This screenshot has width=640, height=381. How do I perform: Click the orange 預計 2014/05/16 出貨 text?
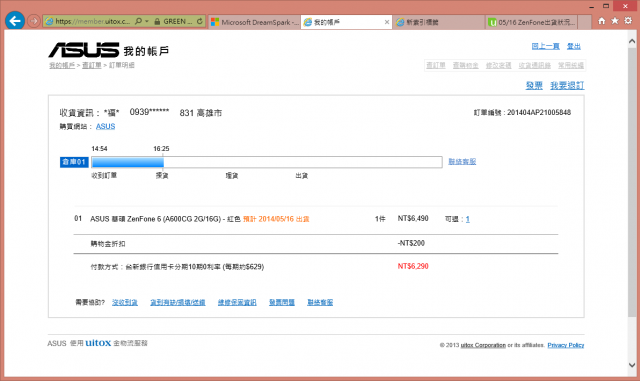tap(276, 219)
